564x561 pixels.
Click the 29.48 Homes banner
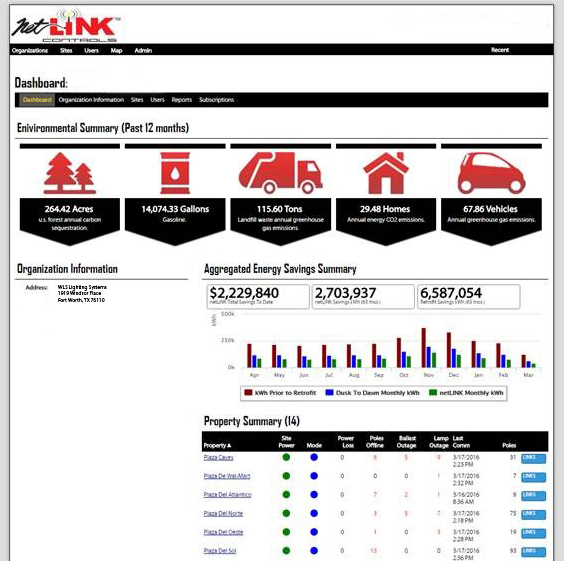point(386,221)
